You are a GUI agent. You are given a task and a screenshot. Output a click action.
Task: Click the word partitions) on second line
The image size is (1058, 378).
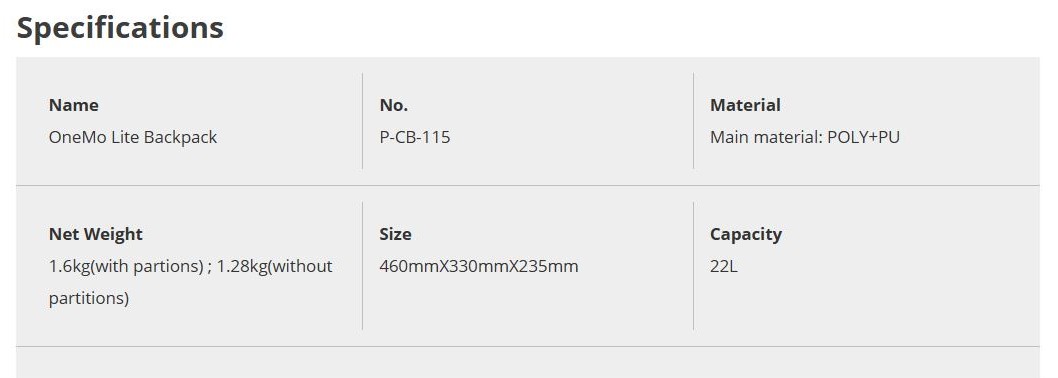pyautogui.click(x=88, y=298)
